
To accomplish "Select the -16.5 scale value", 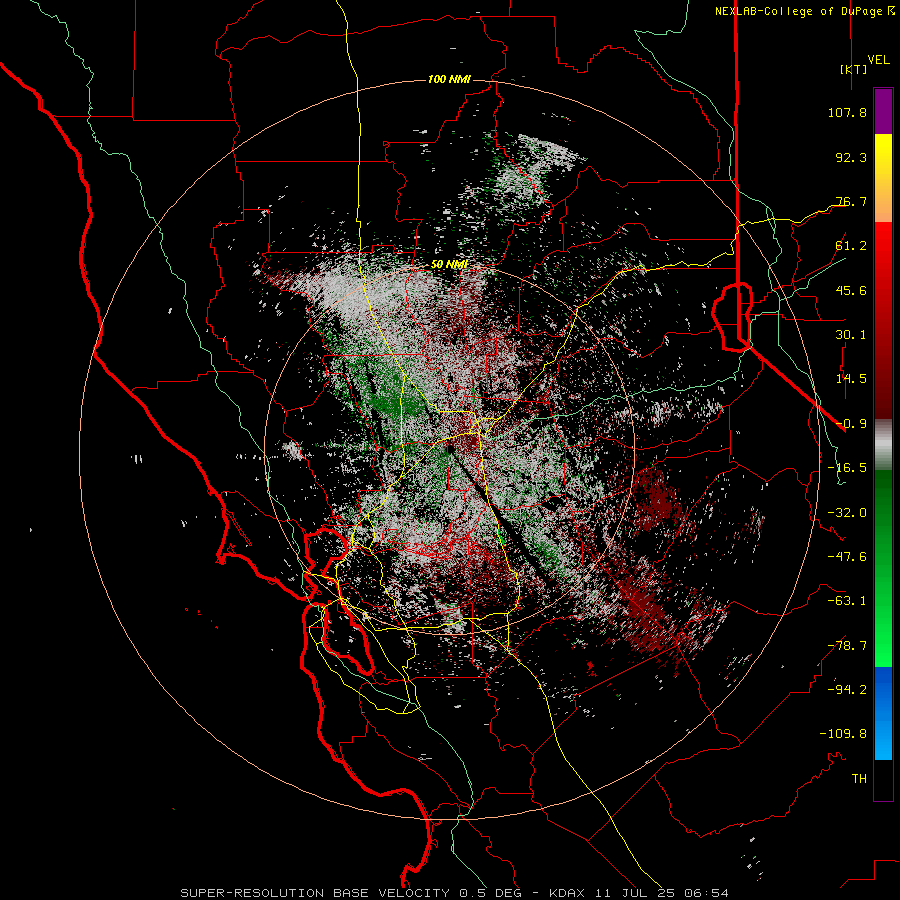I will [x=847, y=468].
